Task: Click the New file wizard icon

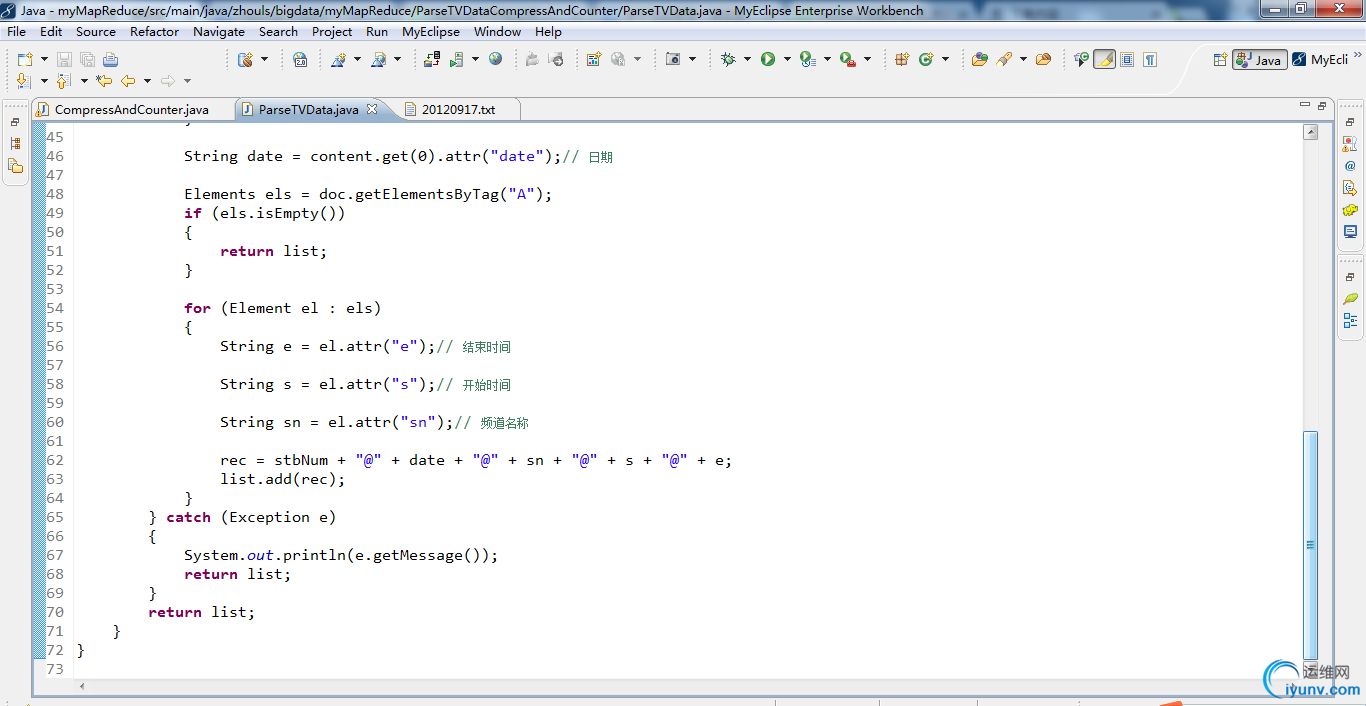Action: (x=25, y=59)
